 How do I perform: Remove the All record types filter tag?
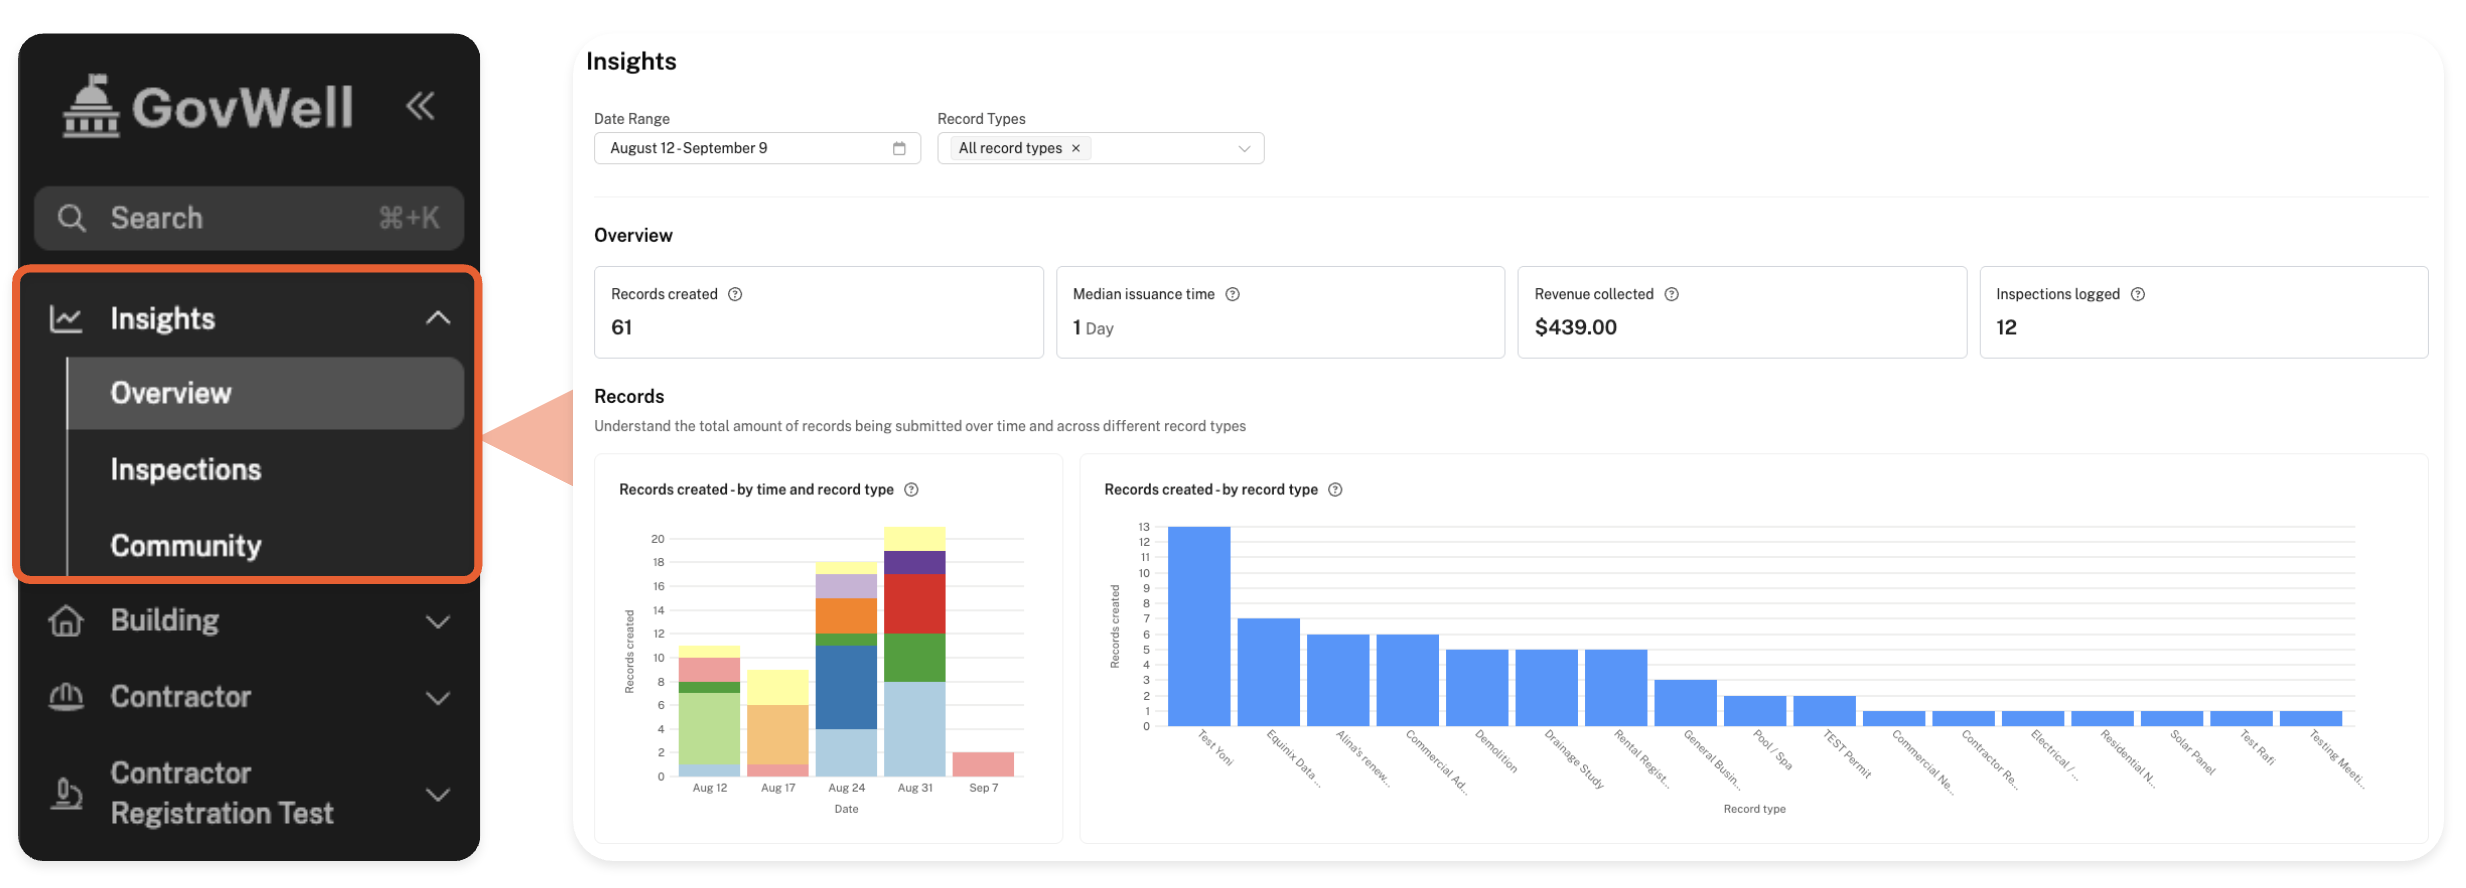pyautogui.click(x=1076, y=148)
